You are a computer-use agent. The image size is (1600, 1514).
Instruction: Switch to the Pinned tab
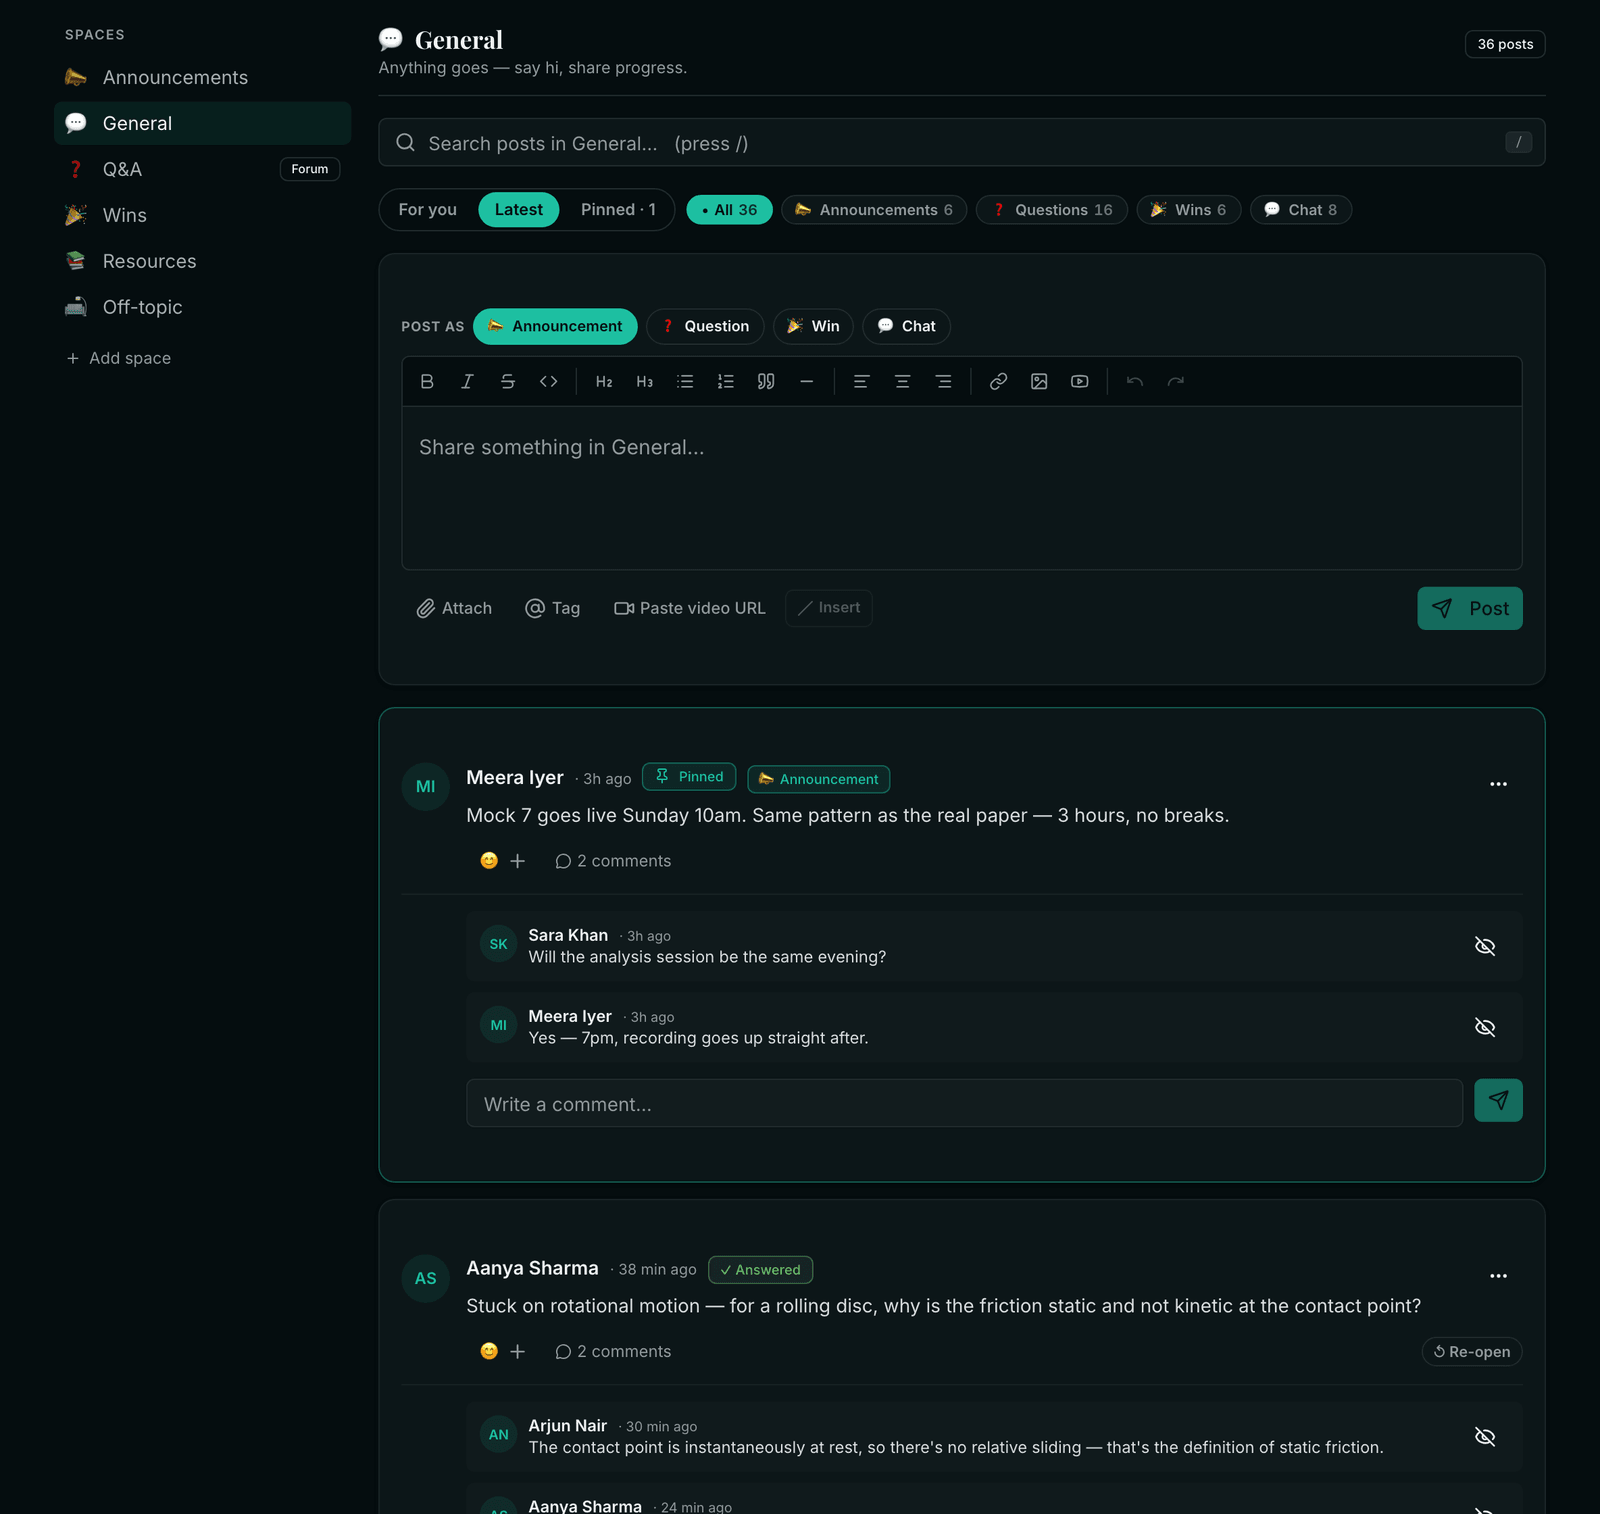click(x=618, y=210)
